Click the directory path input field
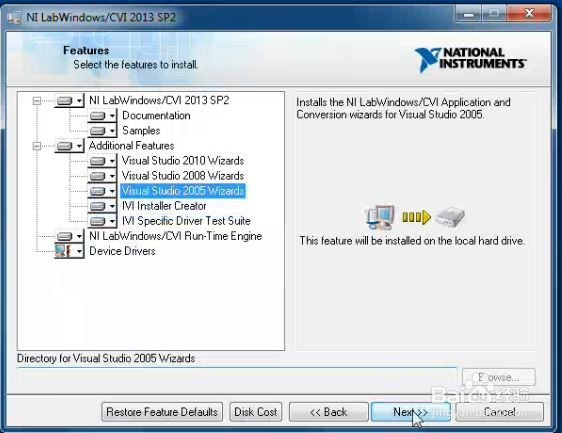This screenshot has width=562, height=433. (237, 377)
